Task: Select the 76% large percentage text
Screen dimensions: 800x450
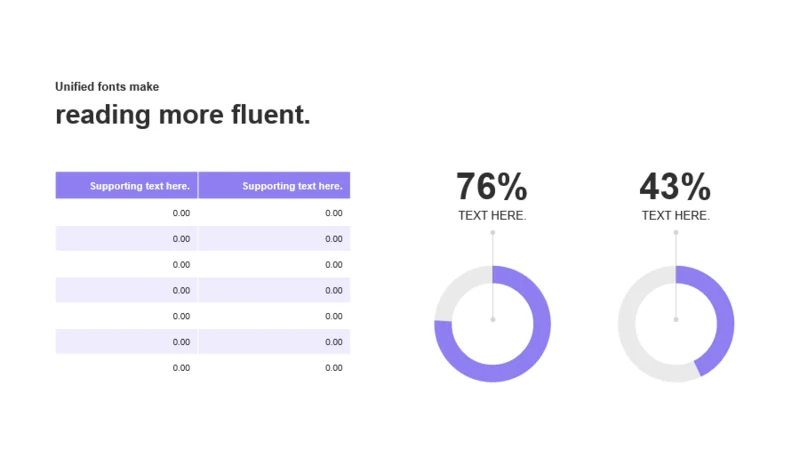Action: (492, 187)
